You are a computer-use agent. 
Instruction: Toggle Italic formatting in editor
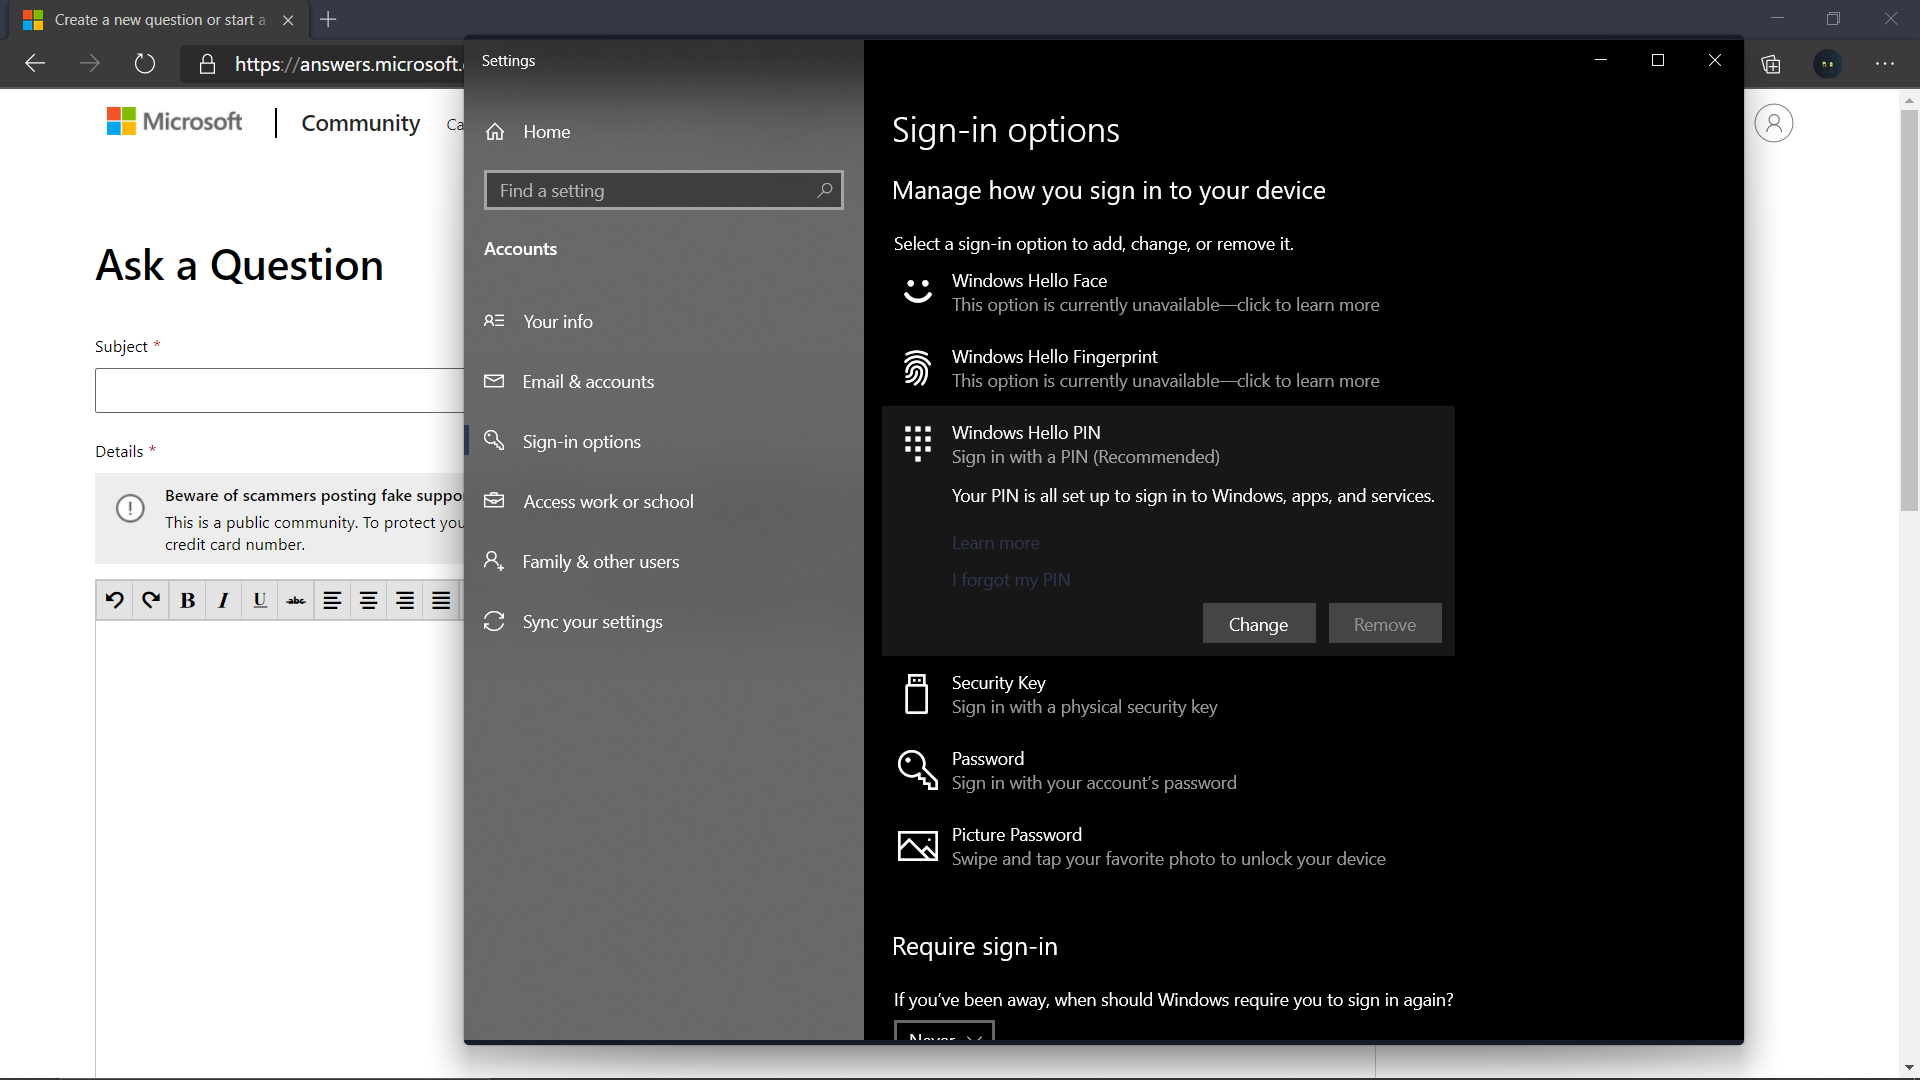223,600
